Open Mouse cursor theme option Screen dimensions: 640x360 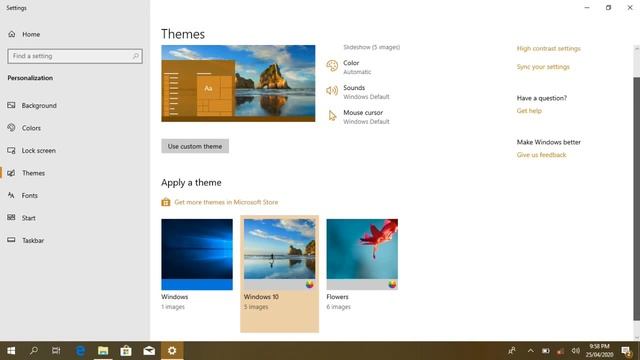(366, 117)
